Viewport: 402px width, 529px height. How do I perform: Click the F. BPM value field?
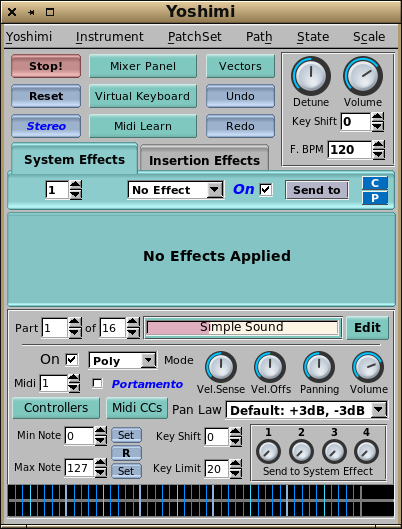350,150
